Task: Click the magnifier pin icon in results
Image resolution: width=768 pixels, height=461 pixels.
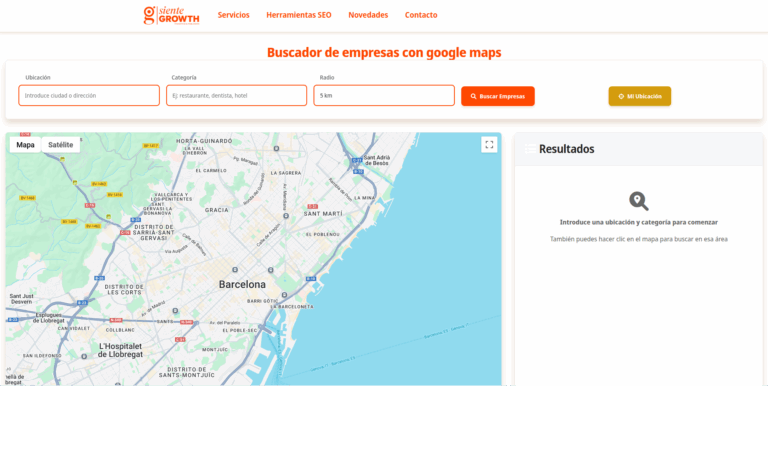Action: point(639,201)
